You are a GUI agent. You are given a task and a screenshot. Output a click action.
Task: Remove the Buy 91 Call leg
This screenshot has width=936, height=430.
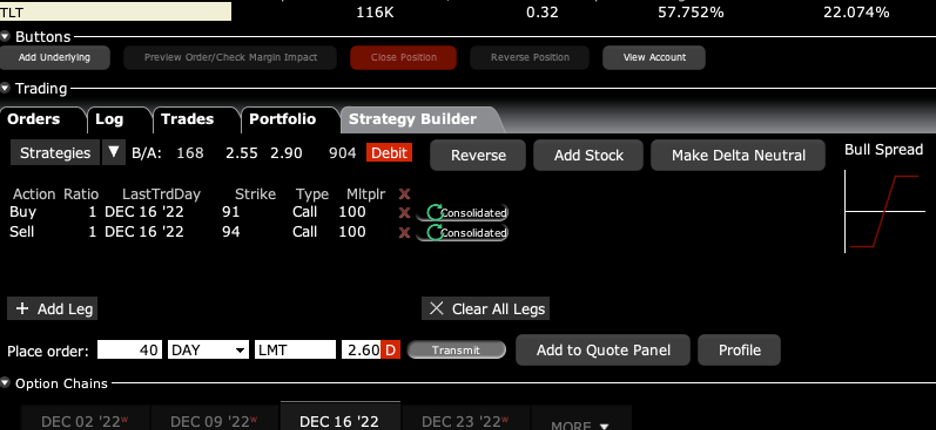click(404, 212)
